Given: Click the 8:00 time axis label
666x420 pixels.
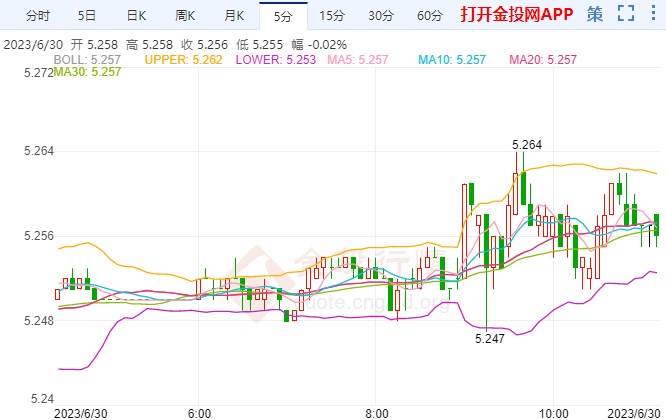Looking at the screenshot, I should pyautogui.click(x=376, y=414).
